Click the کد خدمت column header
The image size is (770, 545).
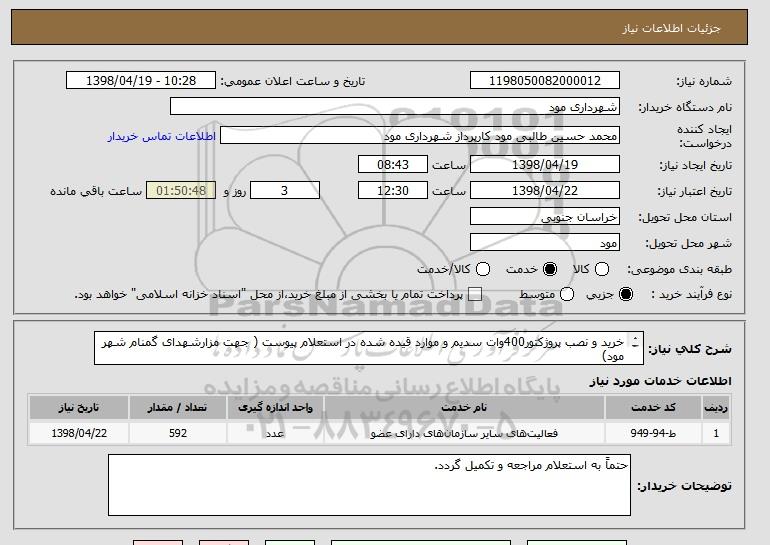pyautogui.click(x=653, y=408)
